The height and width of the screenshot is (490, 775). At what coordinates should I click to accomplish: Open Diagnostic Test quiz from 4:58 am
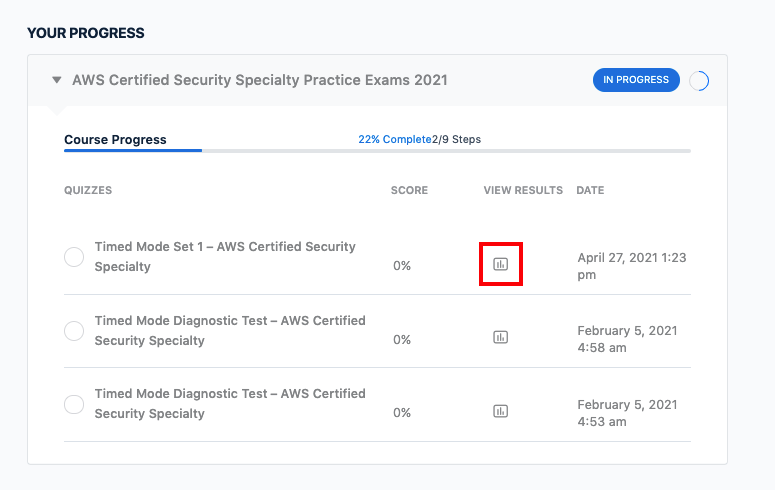coord(230,330)
